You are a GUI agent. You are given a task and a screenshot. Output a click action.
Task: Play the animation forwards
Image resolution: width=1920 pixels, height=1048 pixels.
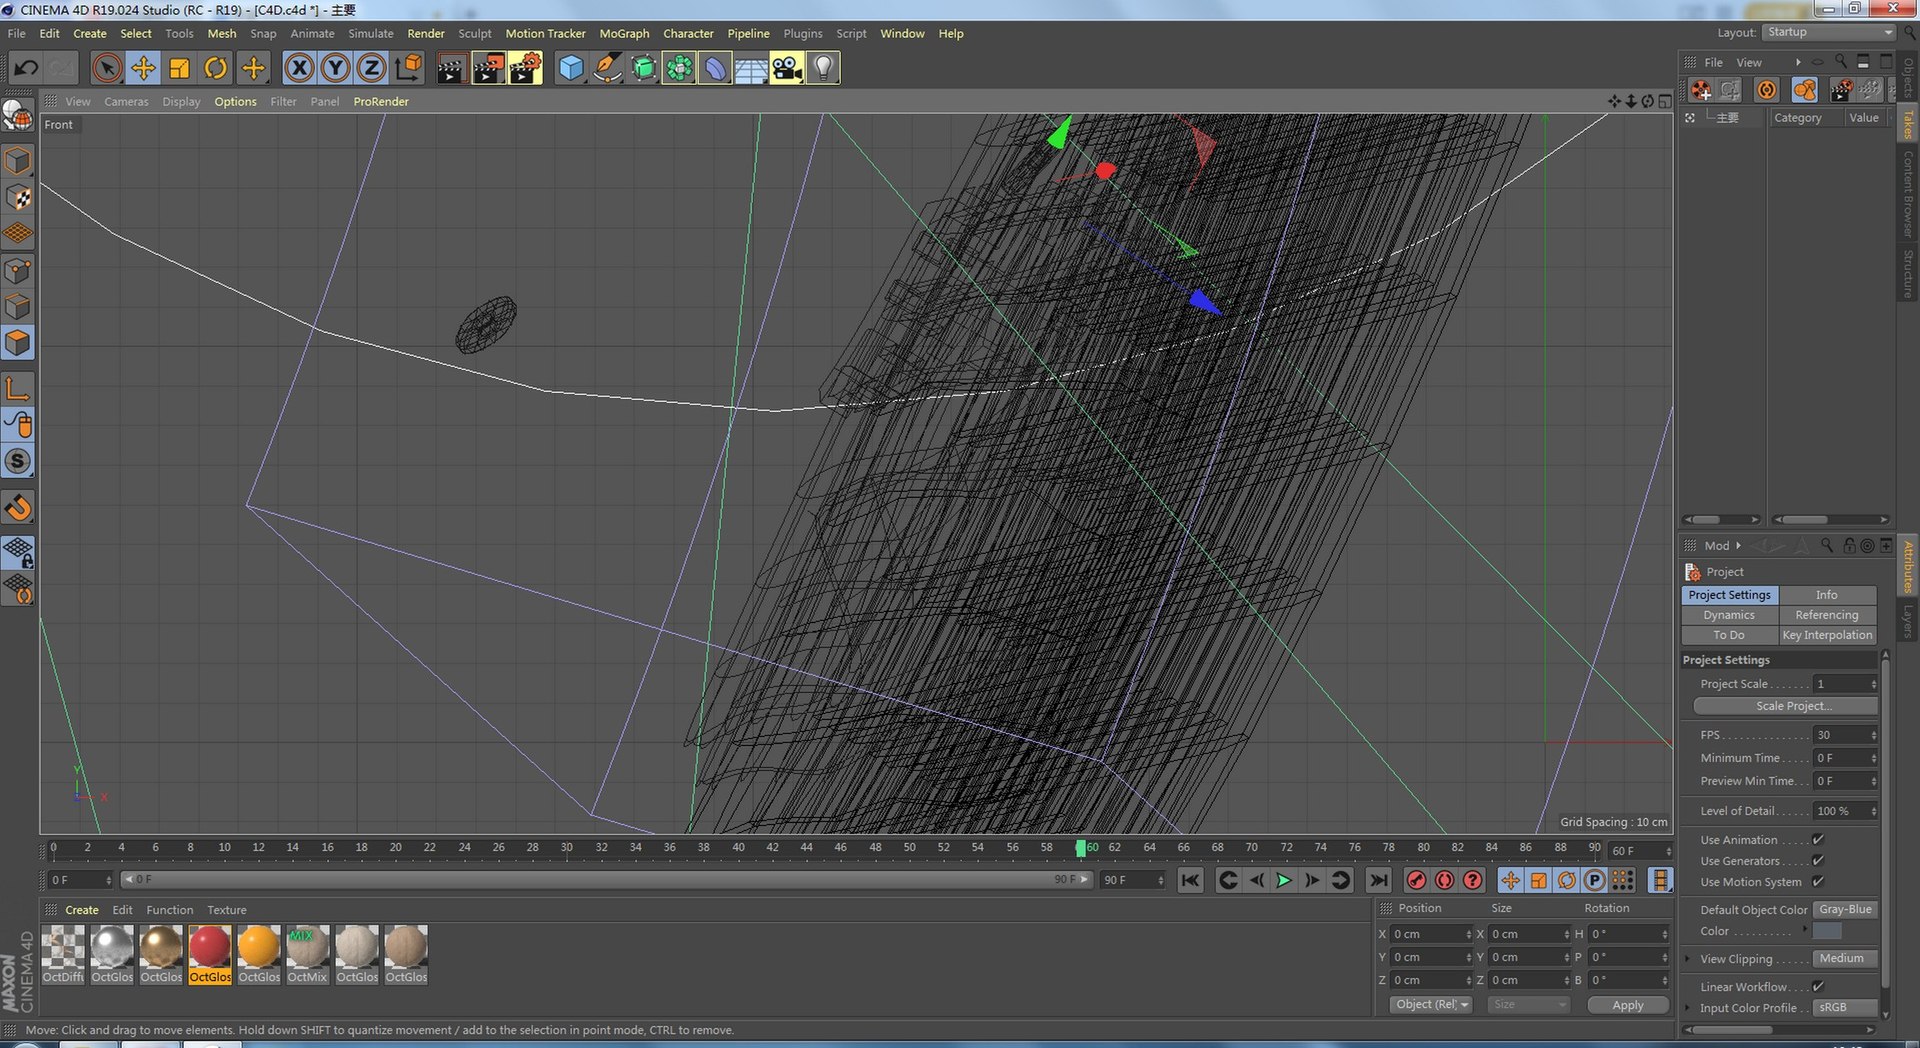tap(1284, 880)
